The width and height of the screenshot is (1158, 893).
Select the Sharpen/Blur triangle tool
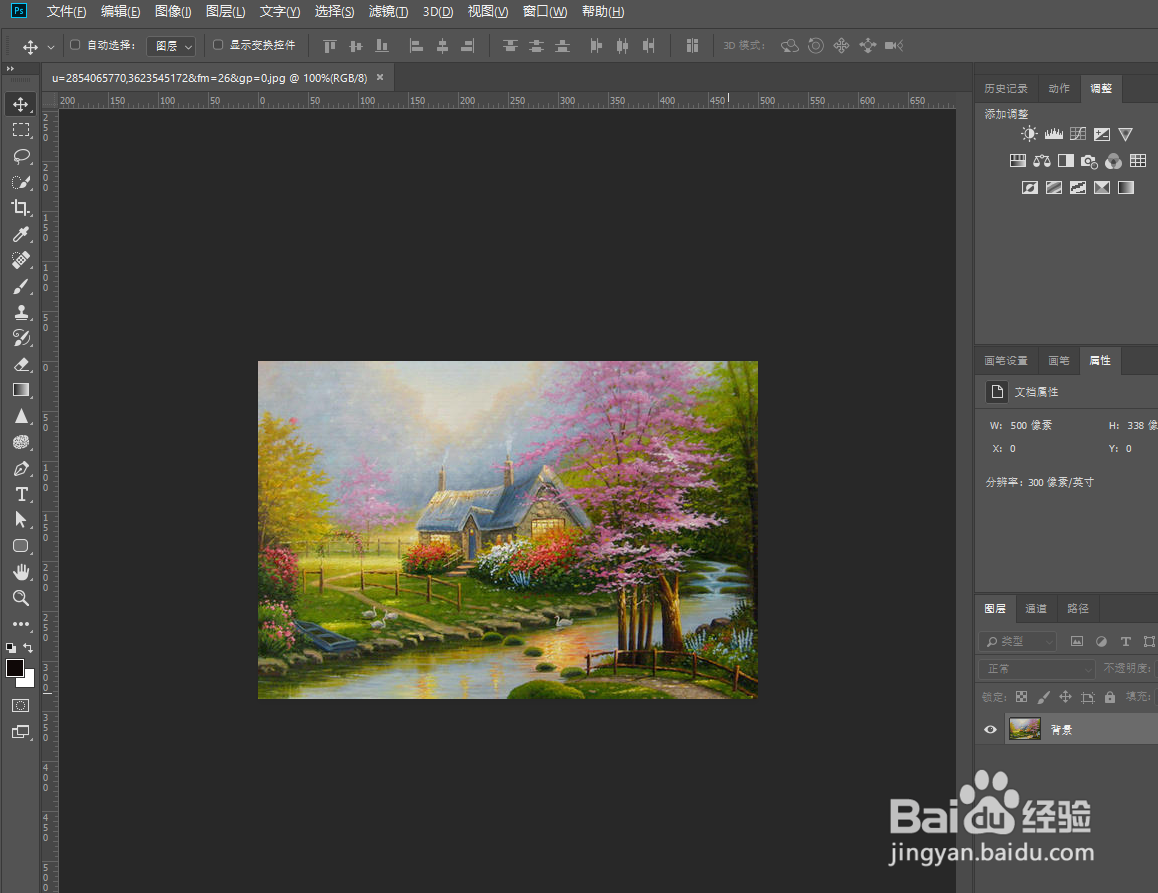pos(21,417)
